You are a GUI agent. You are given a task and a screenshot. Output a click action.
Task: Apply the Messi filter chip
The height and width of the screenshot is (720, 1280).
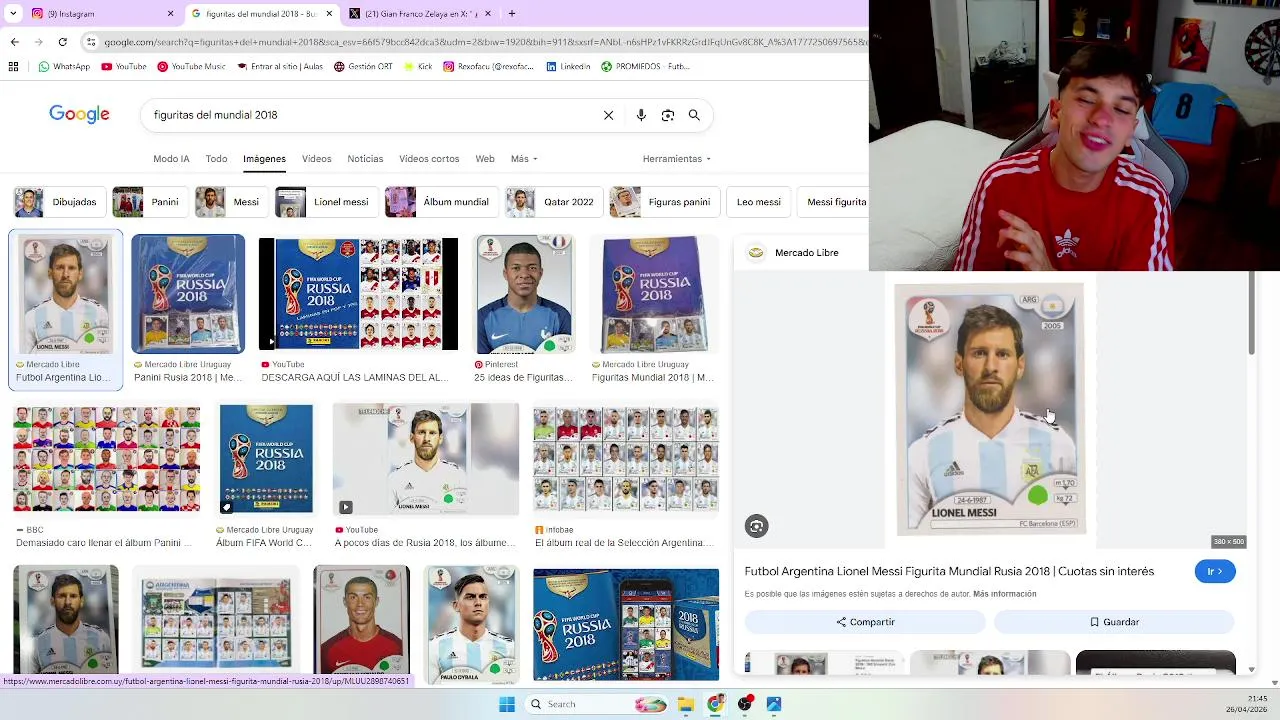point(230,202)
